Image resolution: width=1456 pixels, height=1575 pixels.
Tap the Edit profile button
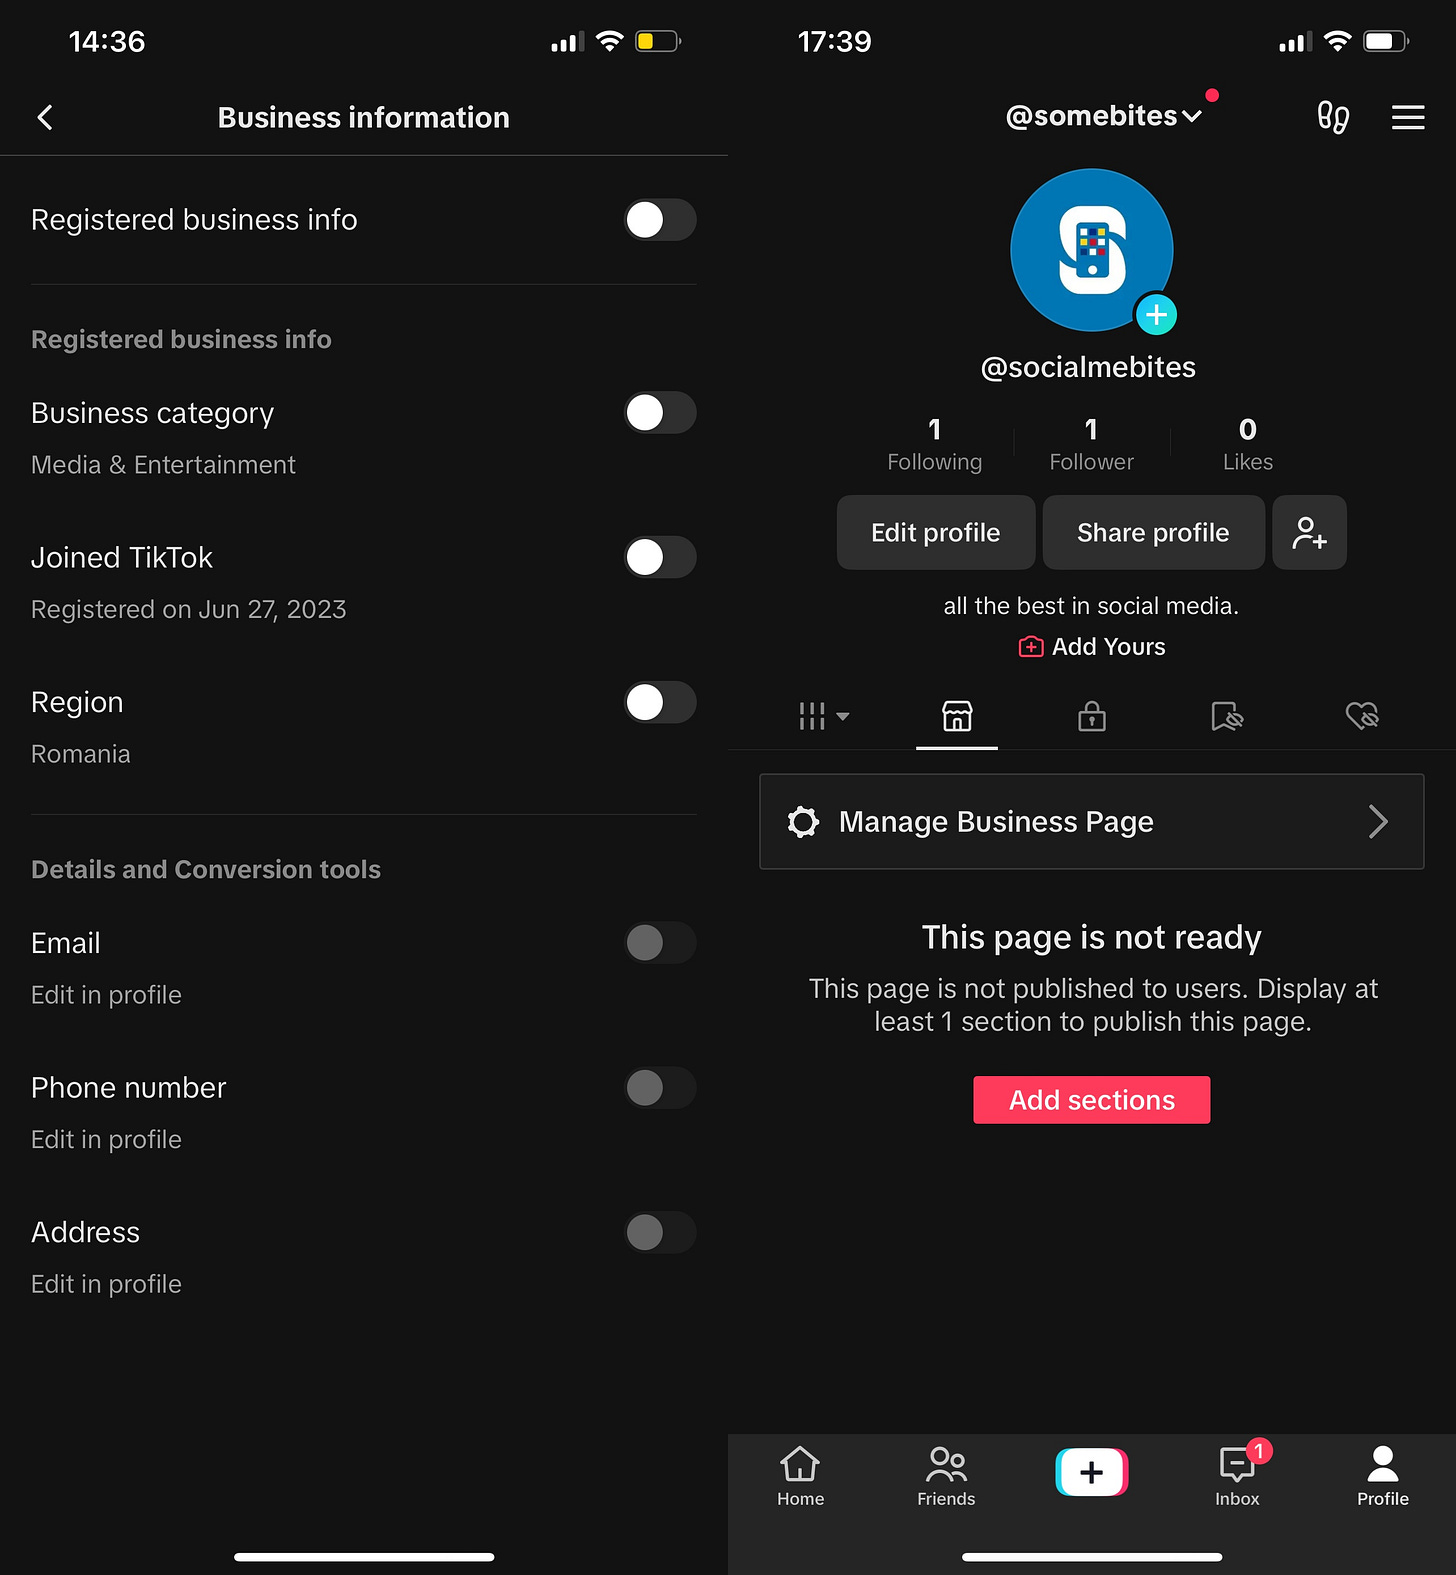pyautogui.click(x=936, y=532)
